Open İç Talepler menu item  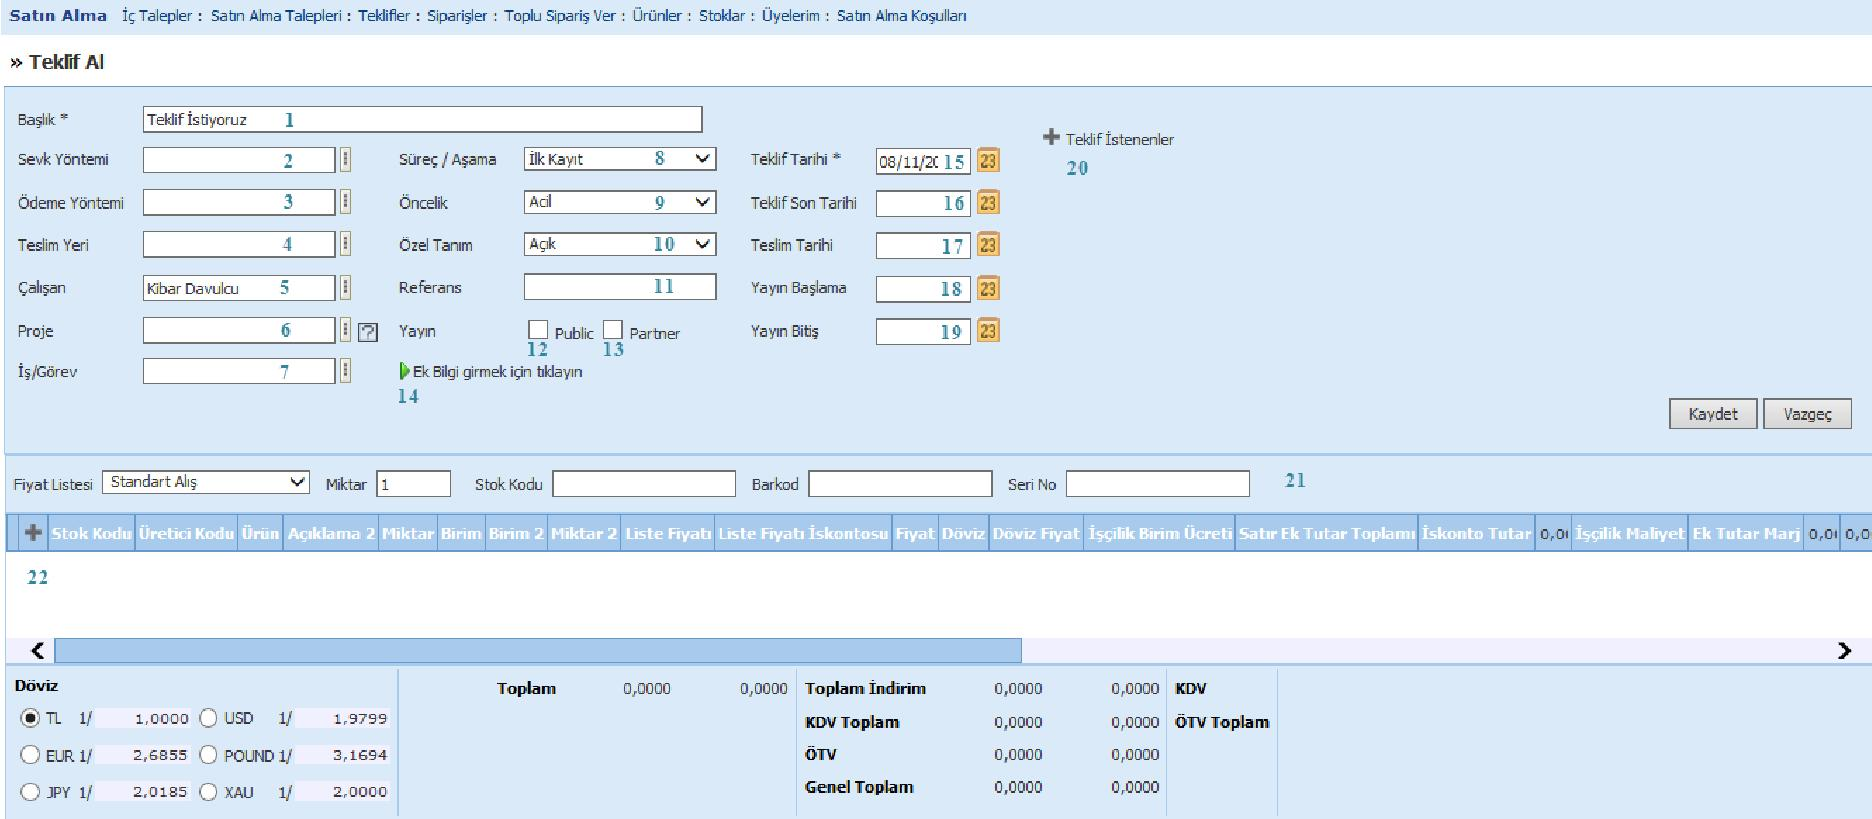coord(157,16)
